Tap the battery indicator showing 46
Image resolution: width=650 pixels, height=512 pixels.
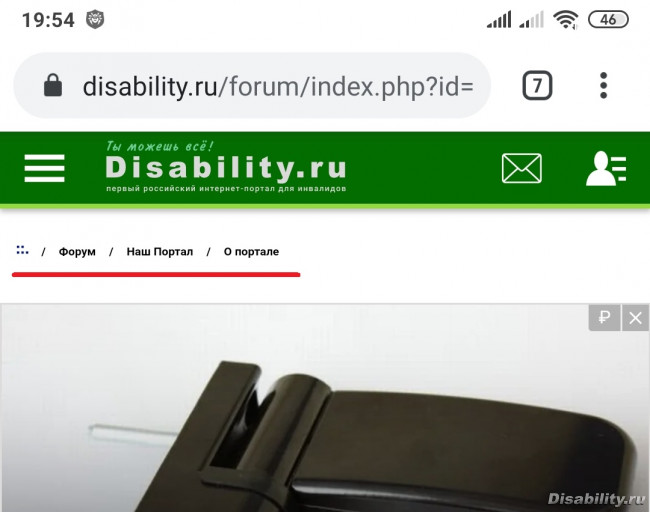click(x=608, y=19)
